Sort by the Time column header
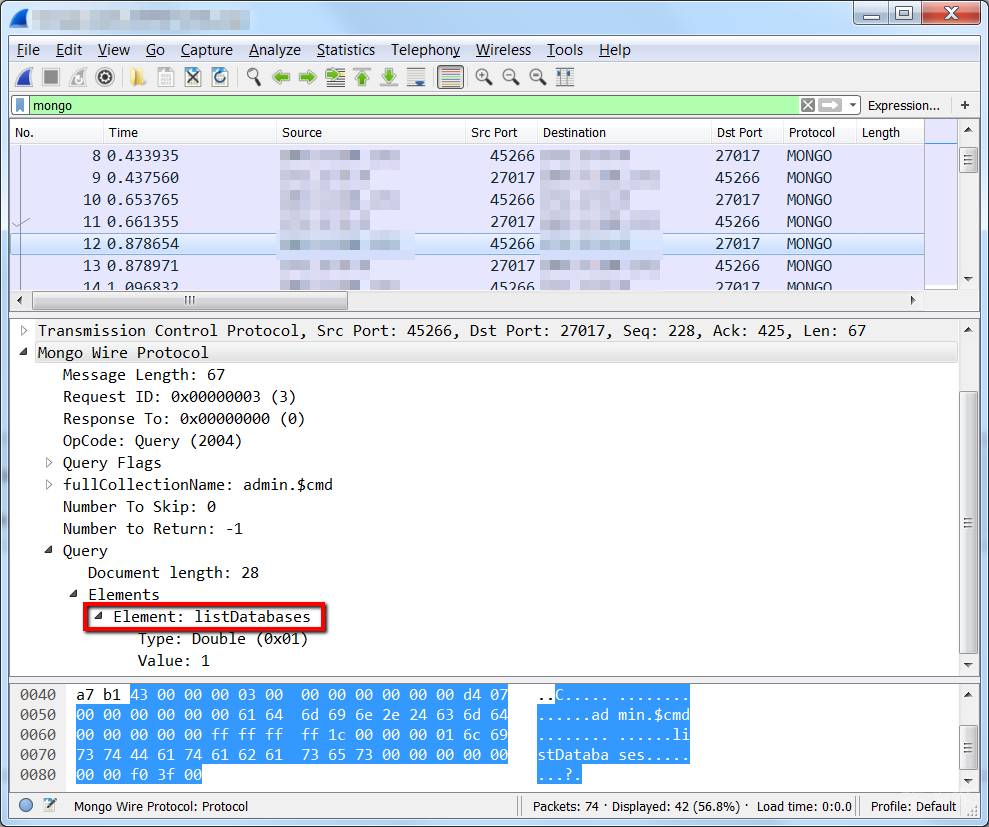This screenshot has height=827, width=989. (x=190, y=132)
